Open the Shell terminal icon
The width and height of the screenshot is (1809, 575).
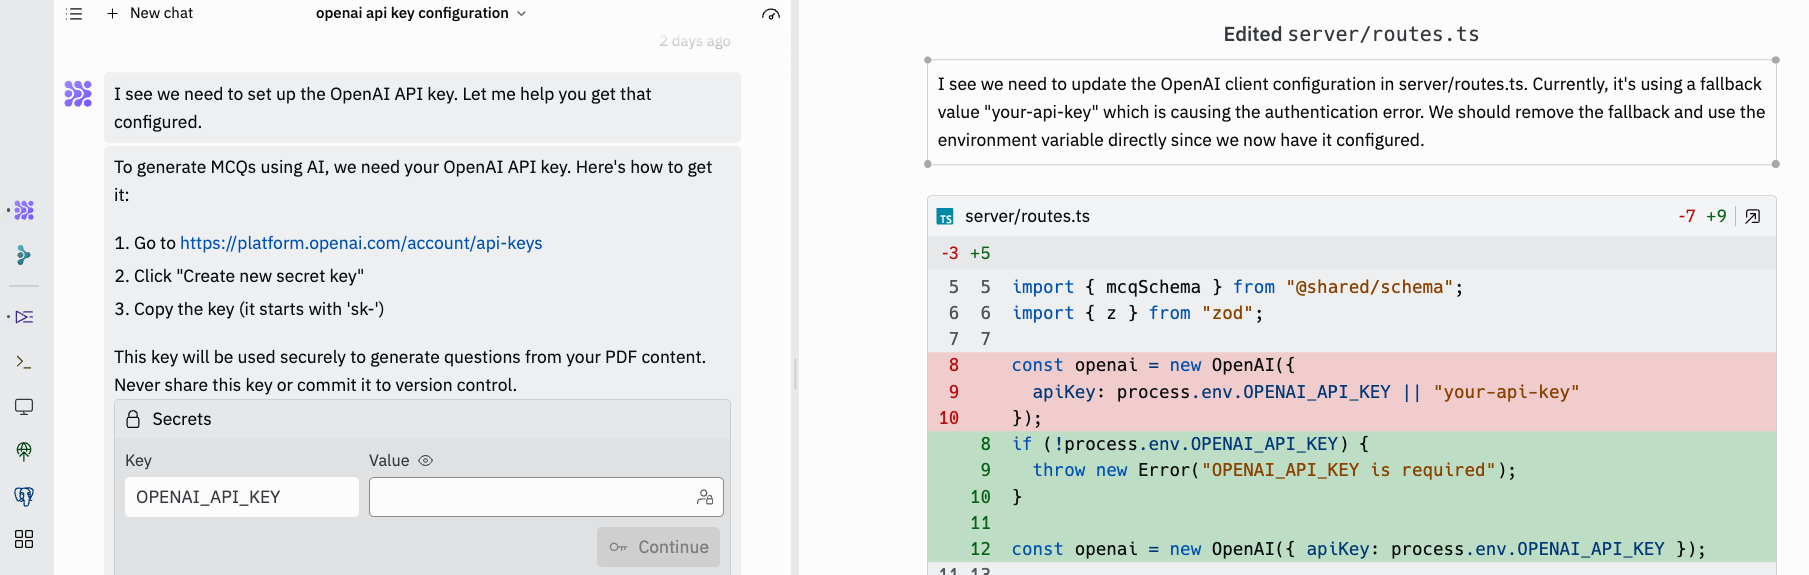24,362
